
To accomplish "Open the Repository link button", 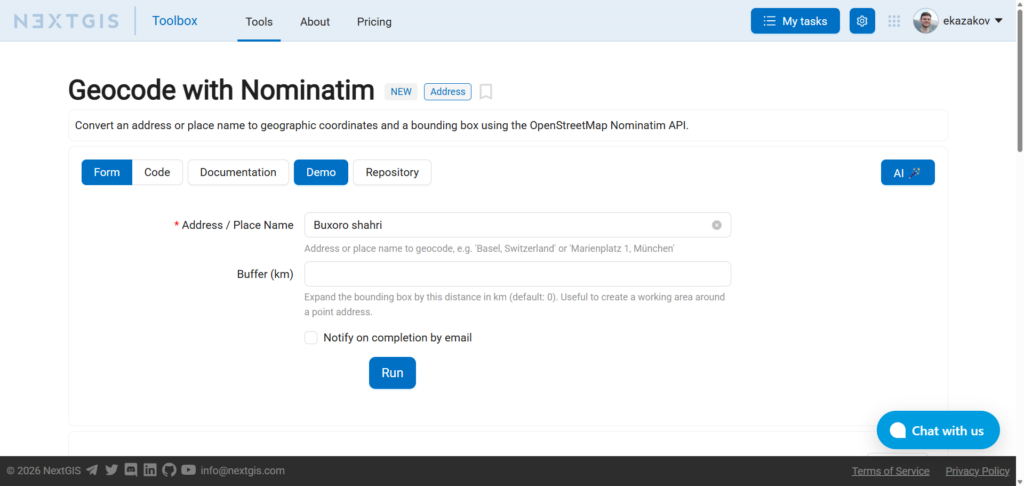I will coord(392,172).
